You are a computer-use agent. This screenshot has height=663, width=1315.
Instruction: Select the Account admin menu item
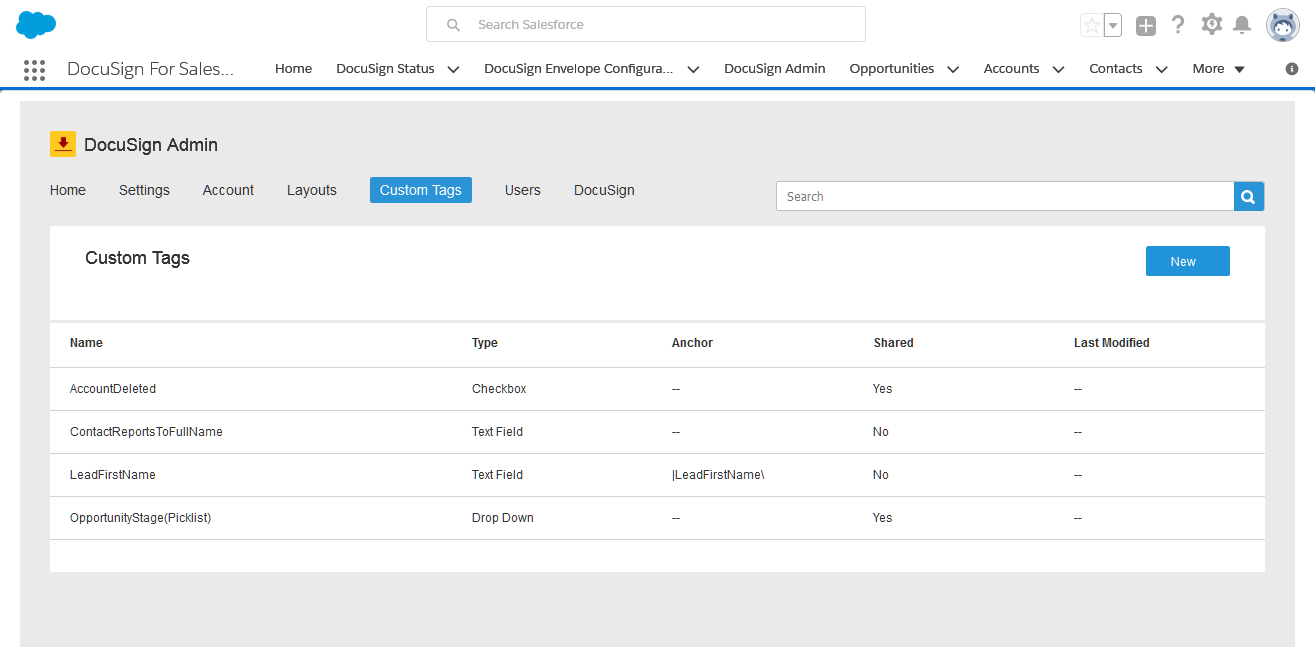pos(228,190)
